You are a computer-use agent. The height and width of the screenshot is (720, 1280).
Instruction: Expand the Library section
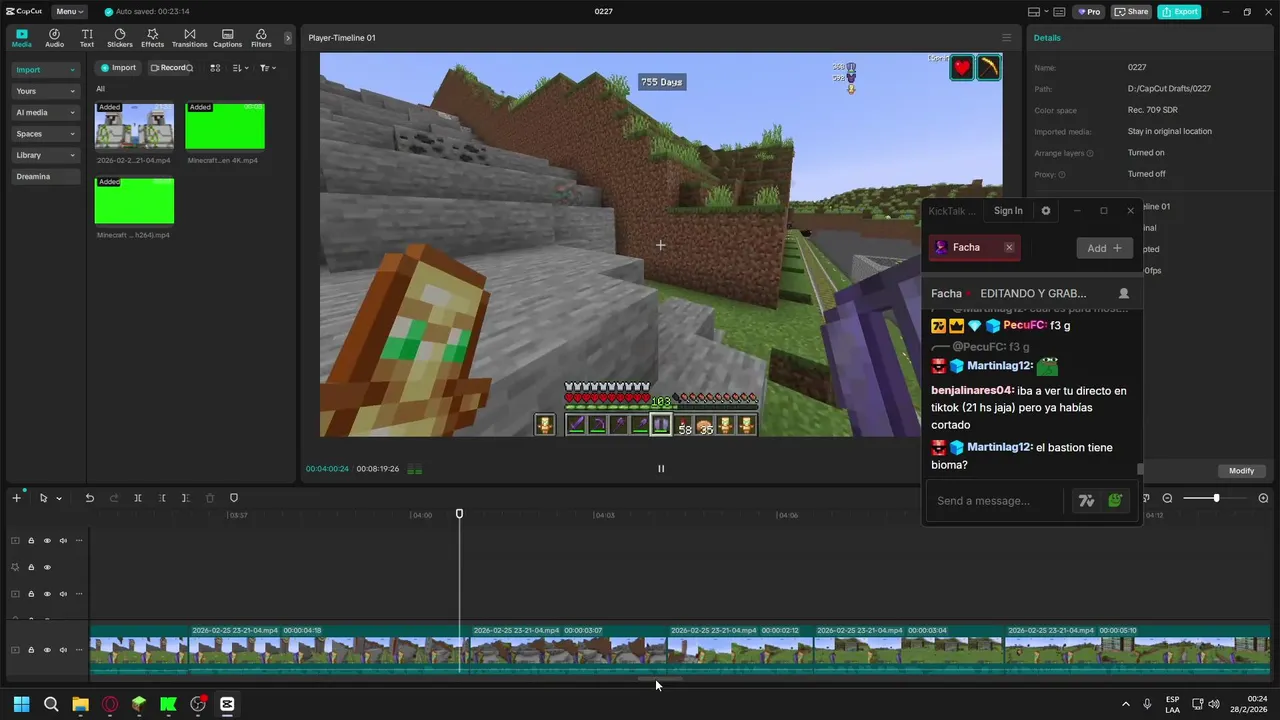click(x=45, y=155)
